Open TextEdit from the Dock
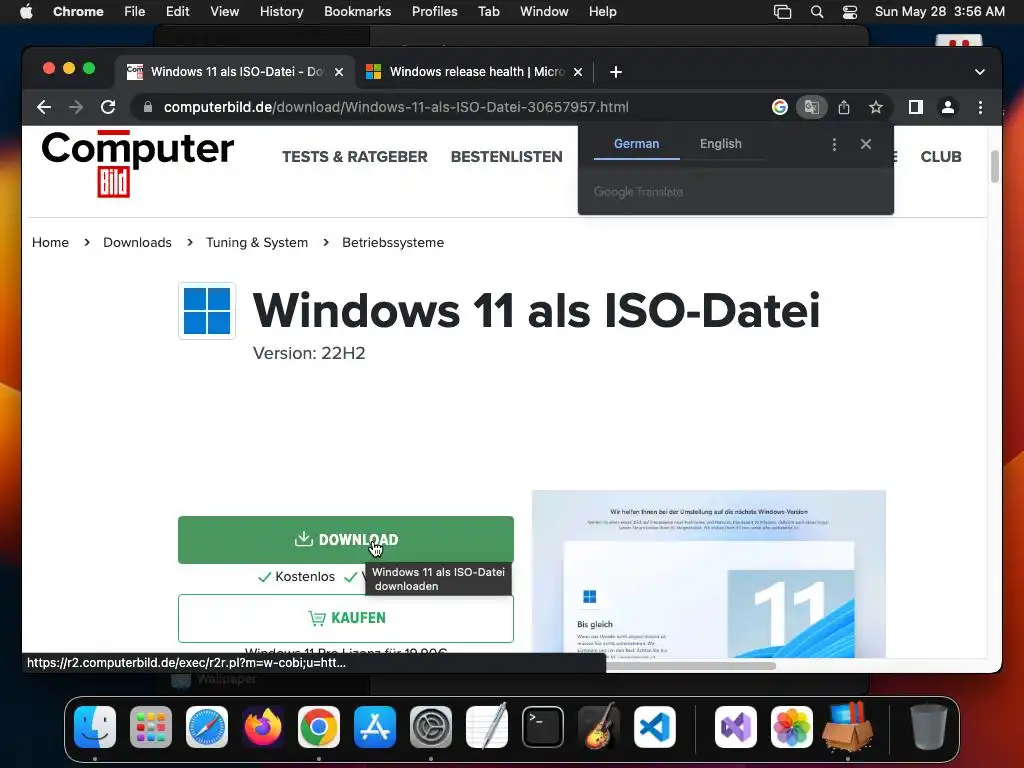 [487, 727]
